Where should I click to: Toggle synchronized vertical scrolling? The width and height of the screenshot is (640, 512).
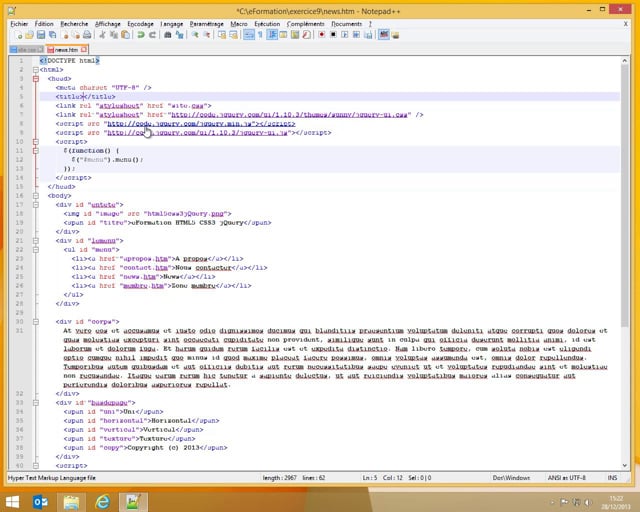coord(222,35)
